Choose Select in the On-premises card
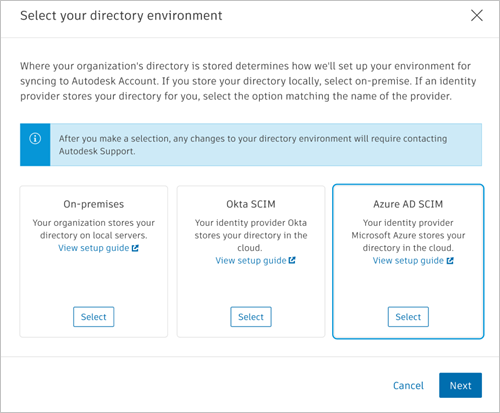The height and width of the screenshot is (413, 500). tap(94, 317)
